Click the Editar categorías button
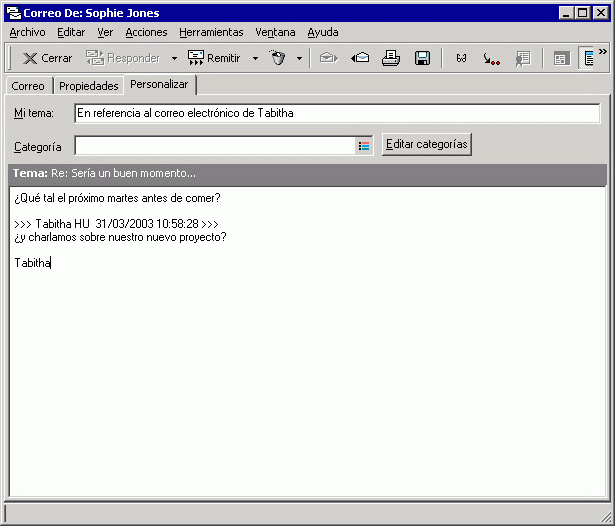 click(427, 144)
